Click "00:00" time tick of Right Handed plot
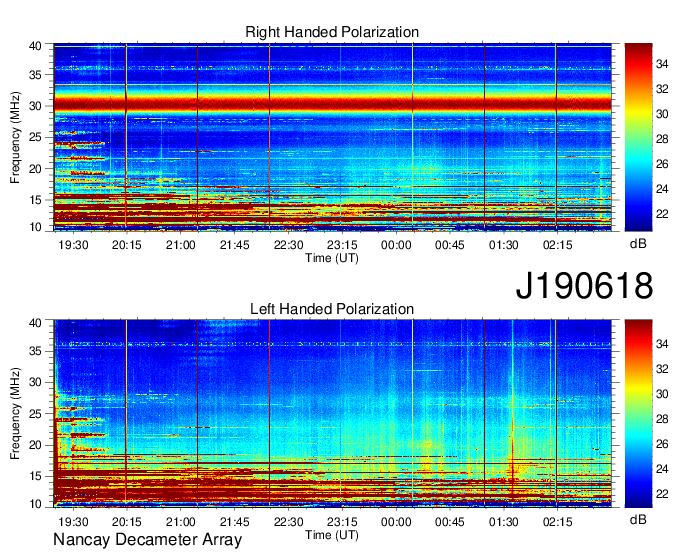This screenshot has height=552, width=680. (396, 245)
